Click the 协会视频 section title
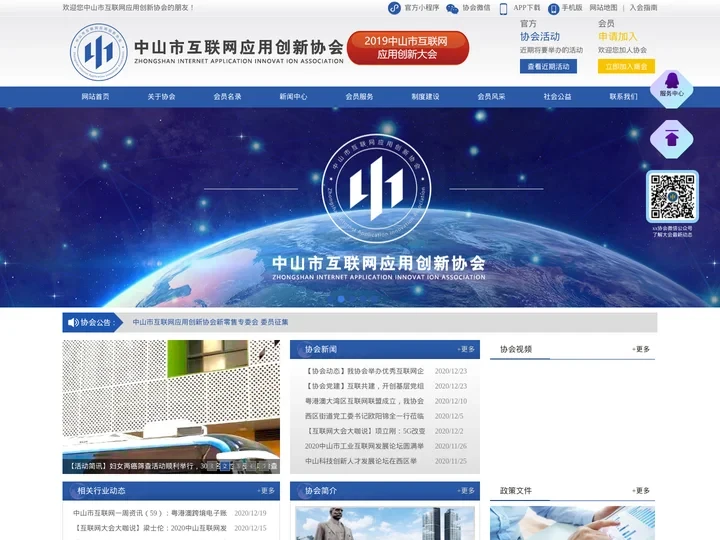Viewport: 720px width, 540px height. coord(516,349)
